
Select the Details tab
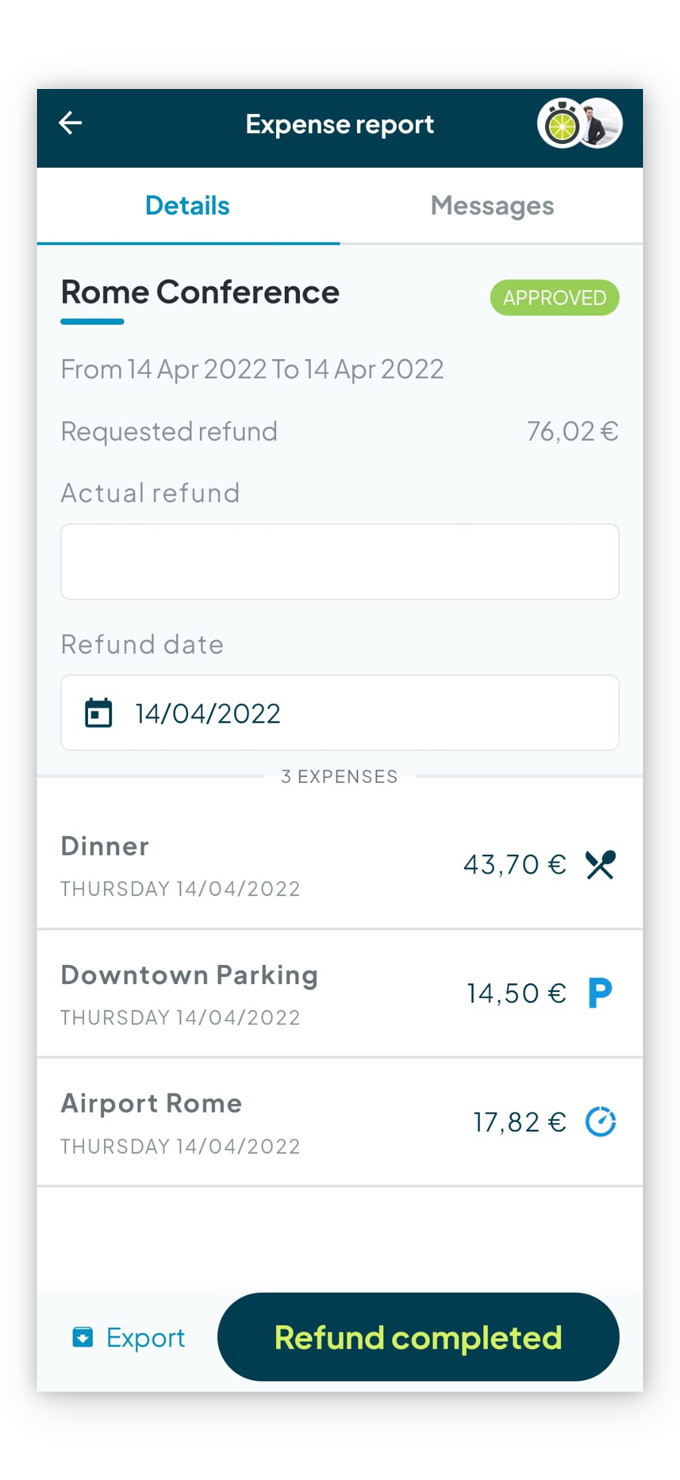tap(187, 205)
